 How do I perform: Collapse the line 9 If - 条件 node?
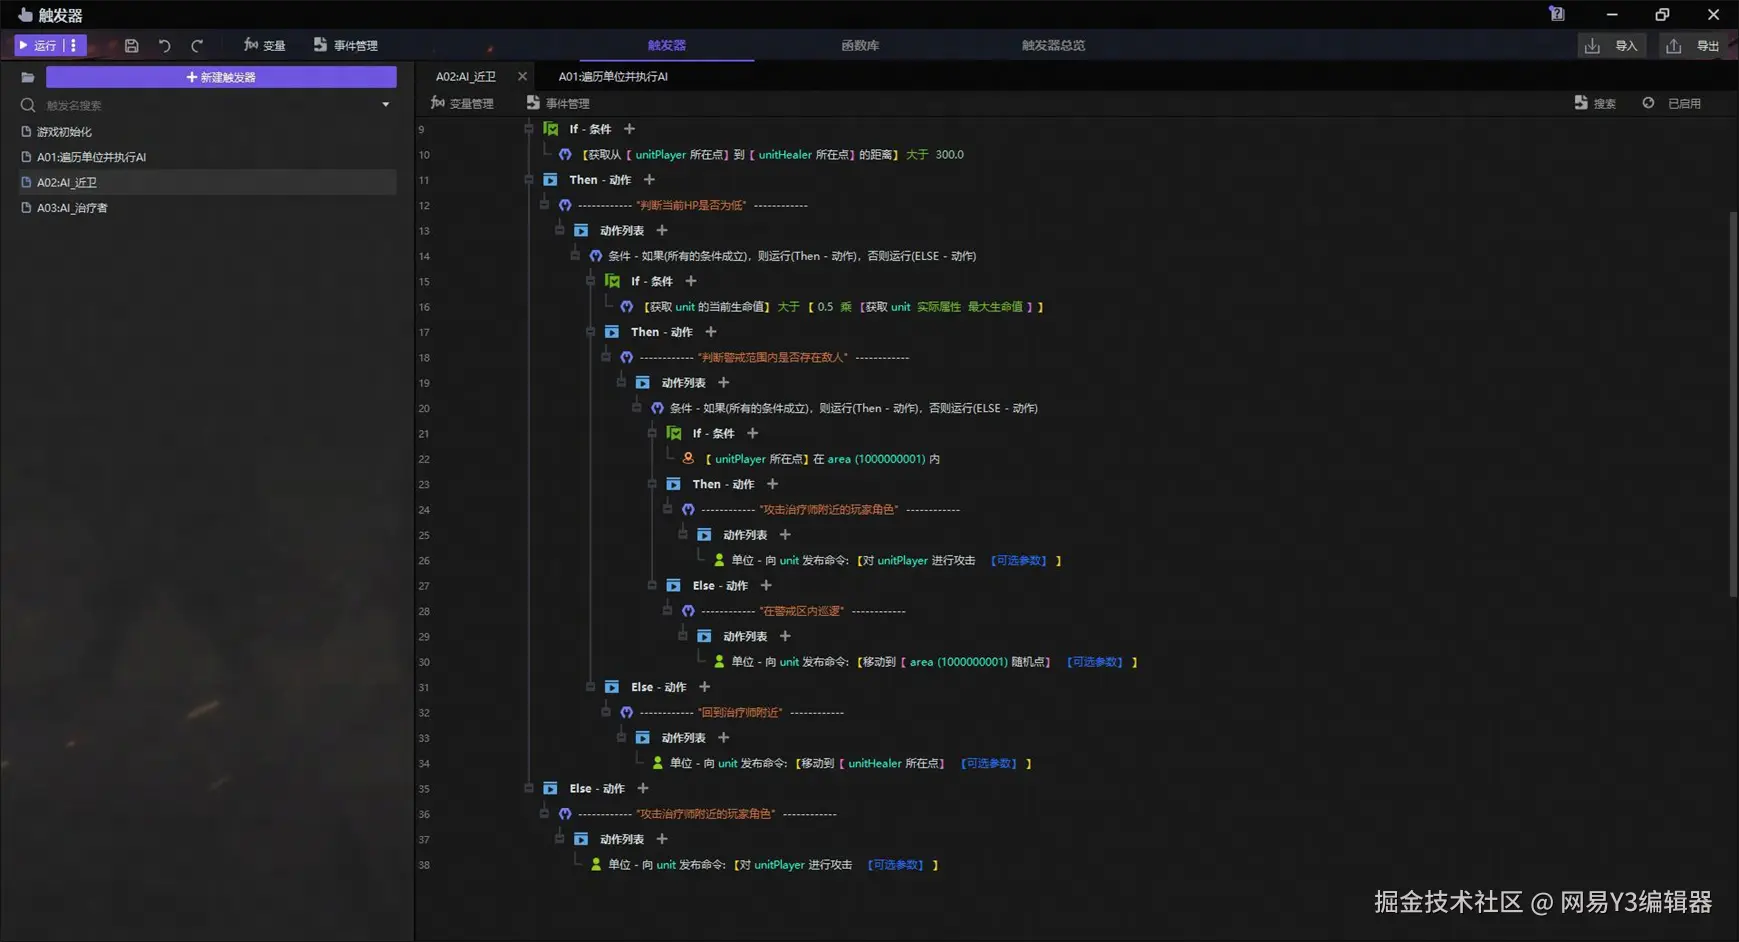tap(529, 129)
